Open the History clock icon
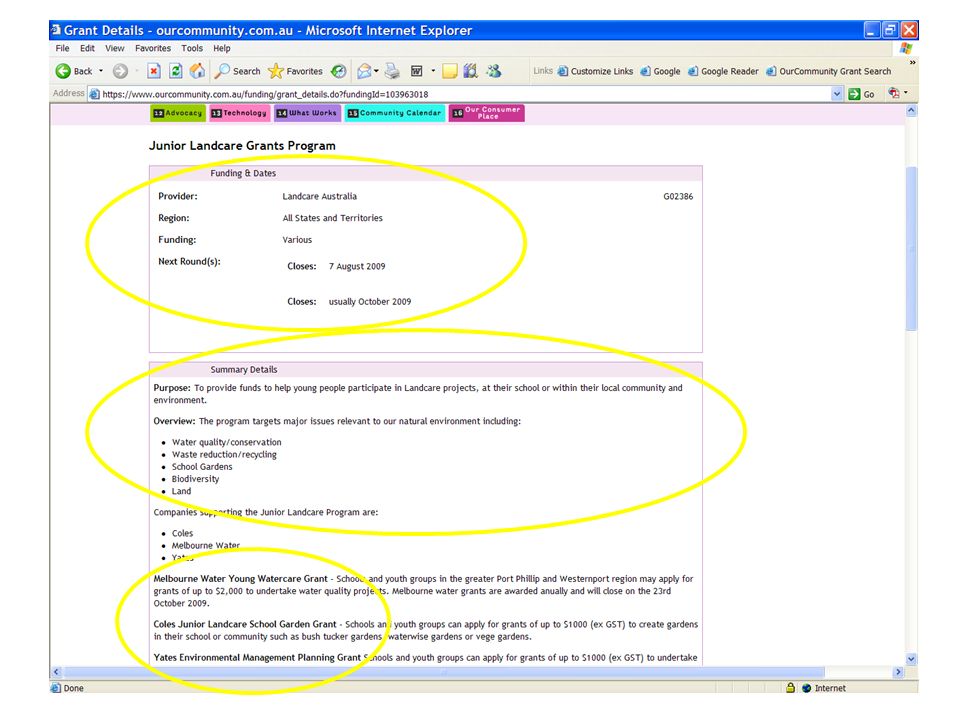 click(x=339, y=71)
